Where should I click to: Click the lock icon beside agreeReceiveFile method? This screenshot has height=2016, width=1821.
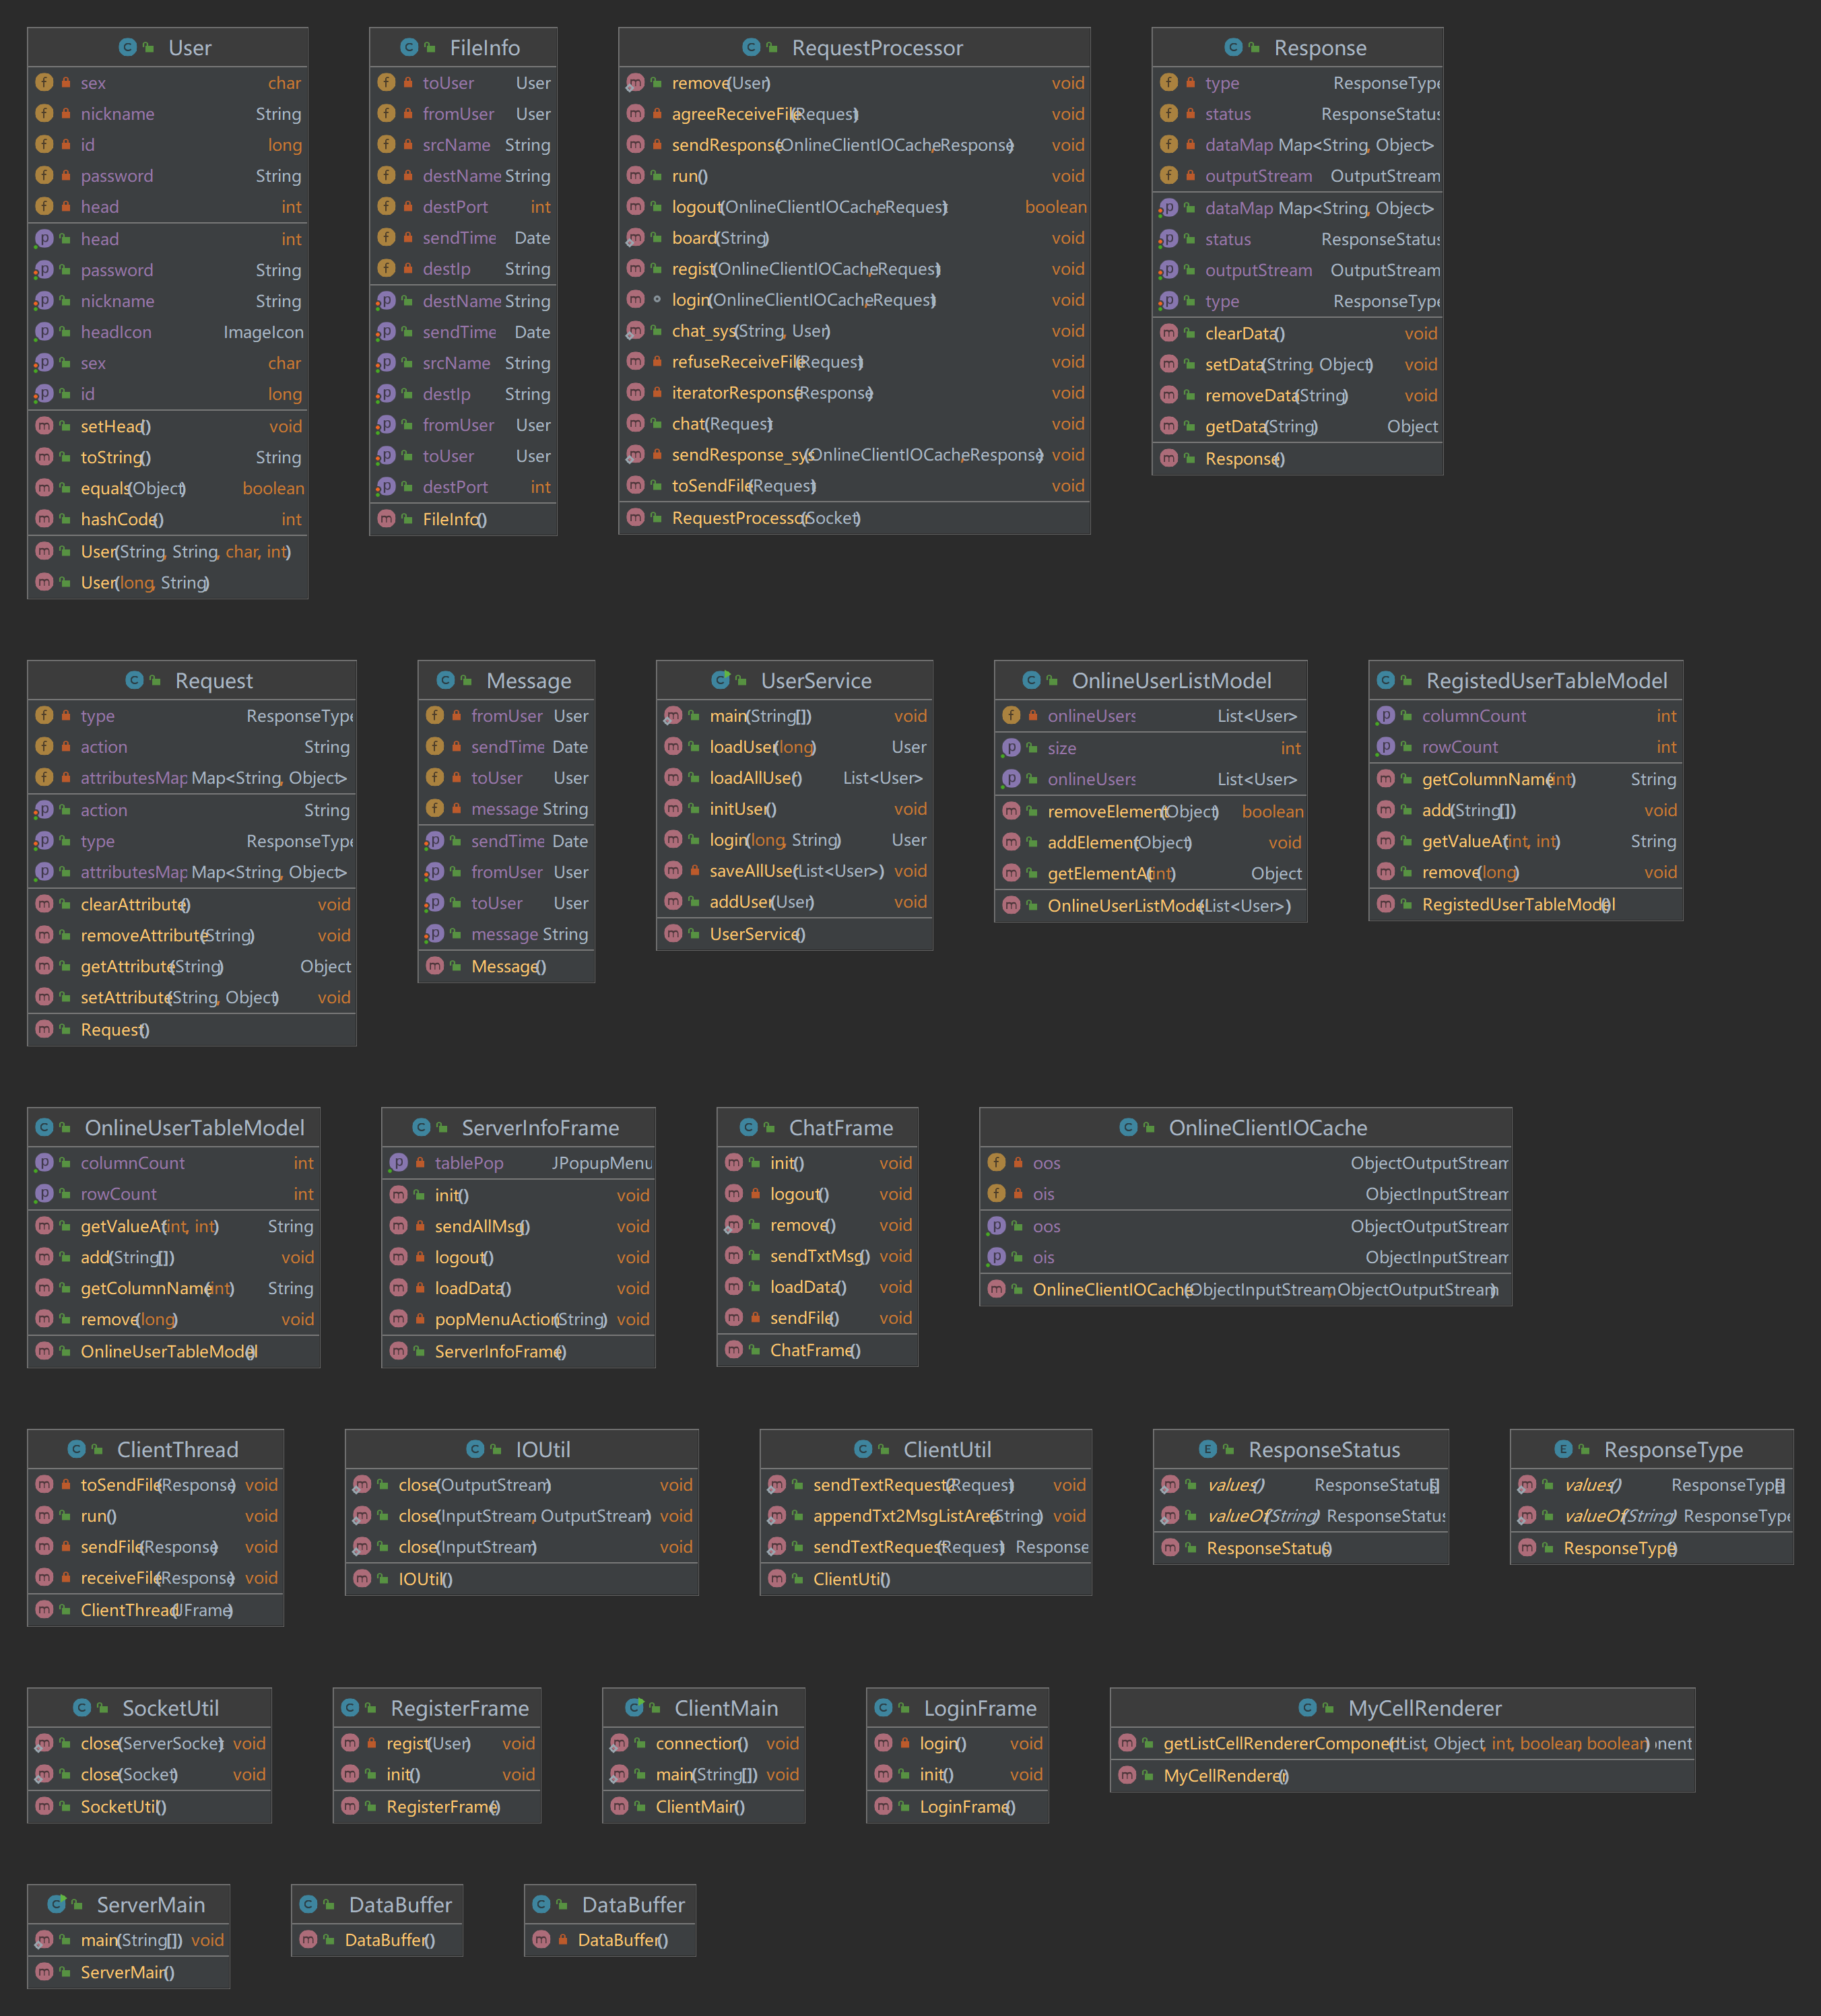point(657,114)
